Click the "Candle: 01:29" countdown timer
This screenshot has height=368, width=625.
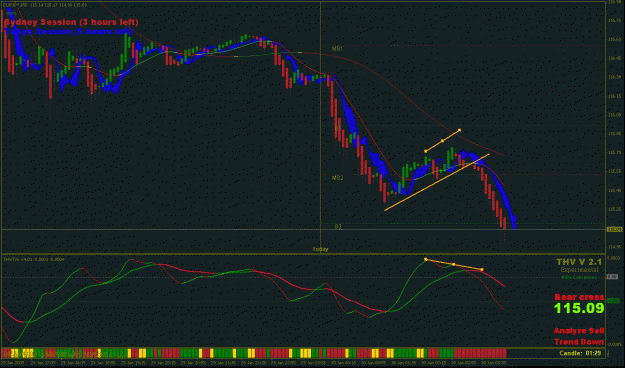(x=580, y=353)
